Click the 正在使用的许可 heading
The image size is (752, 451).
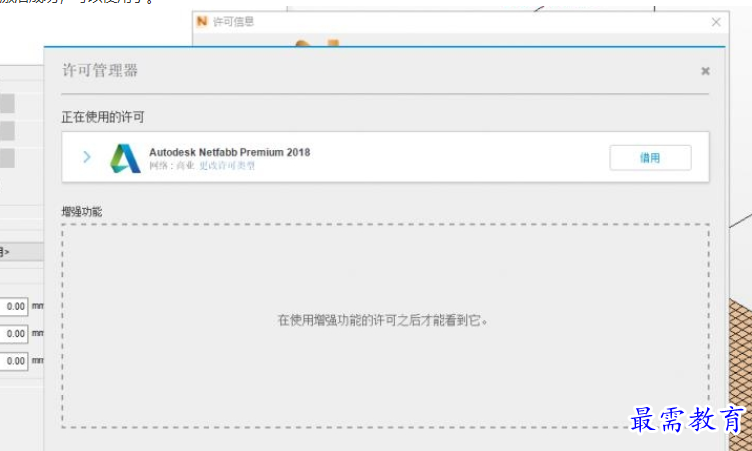pos(103,117)
